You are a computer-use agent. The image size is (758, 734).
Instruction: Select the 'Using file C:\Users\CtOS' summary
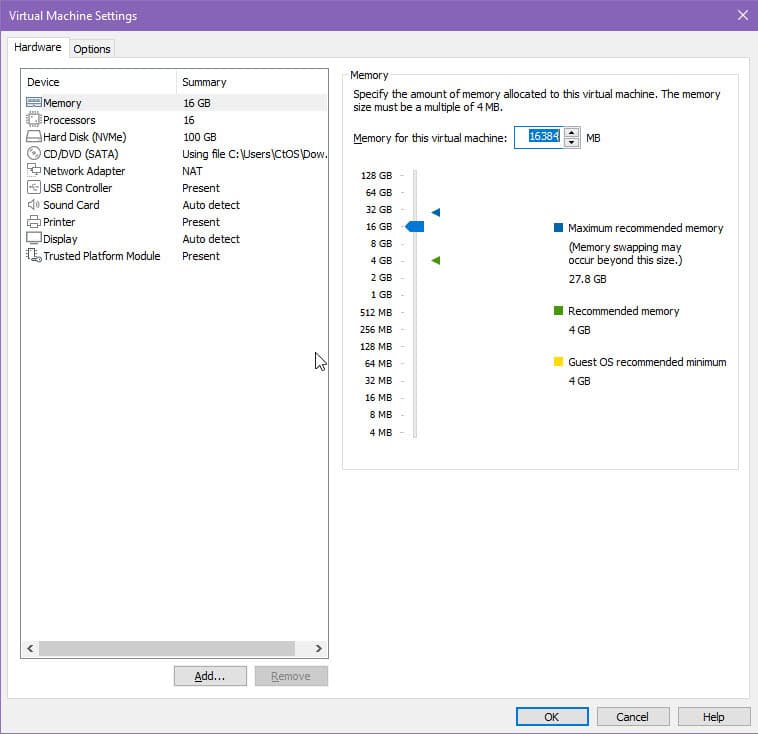click(x=255, y=154)
